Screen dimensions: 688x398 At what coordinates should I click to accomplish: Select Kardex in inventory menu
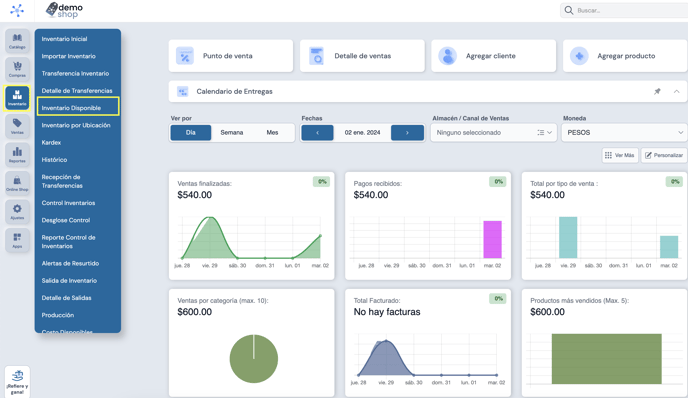pos(51,142)
